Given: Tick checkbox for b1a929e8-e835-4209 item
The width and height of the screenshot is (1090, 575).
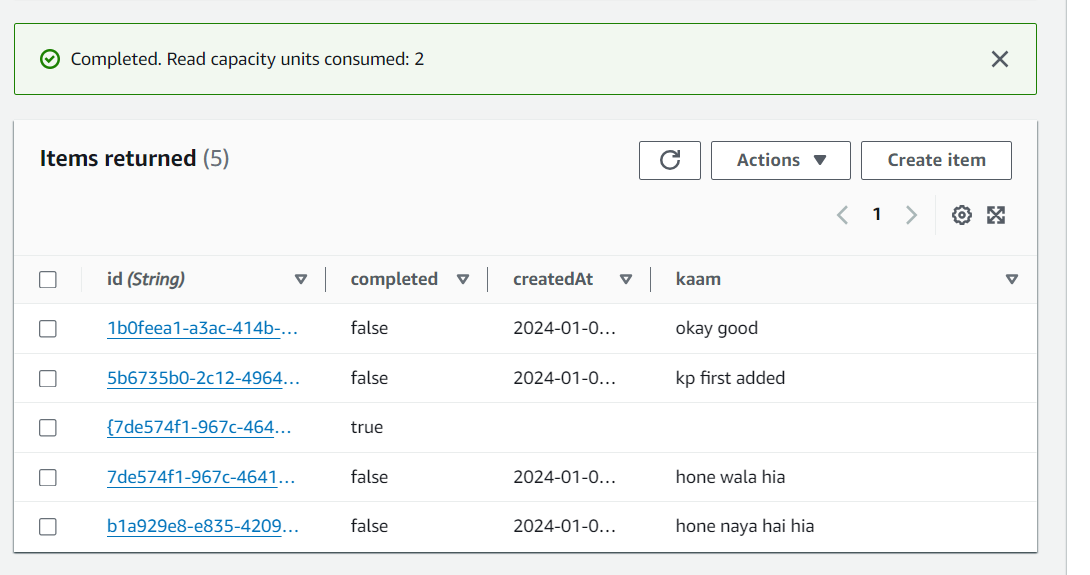Looking at the screenshot, I should pyautogui.click(x=48, y=527).
